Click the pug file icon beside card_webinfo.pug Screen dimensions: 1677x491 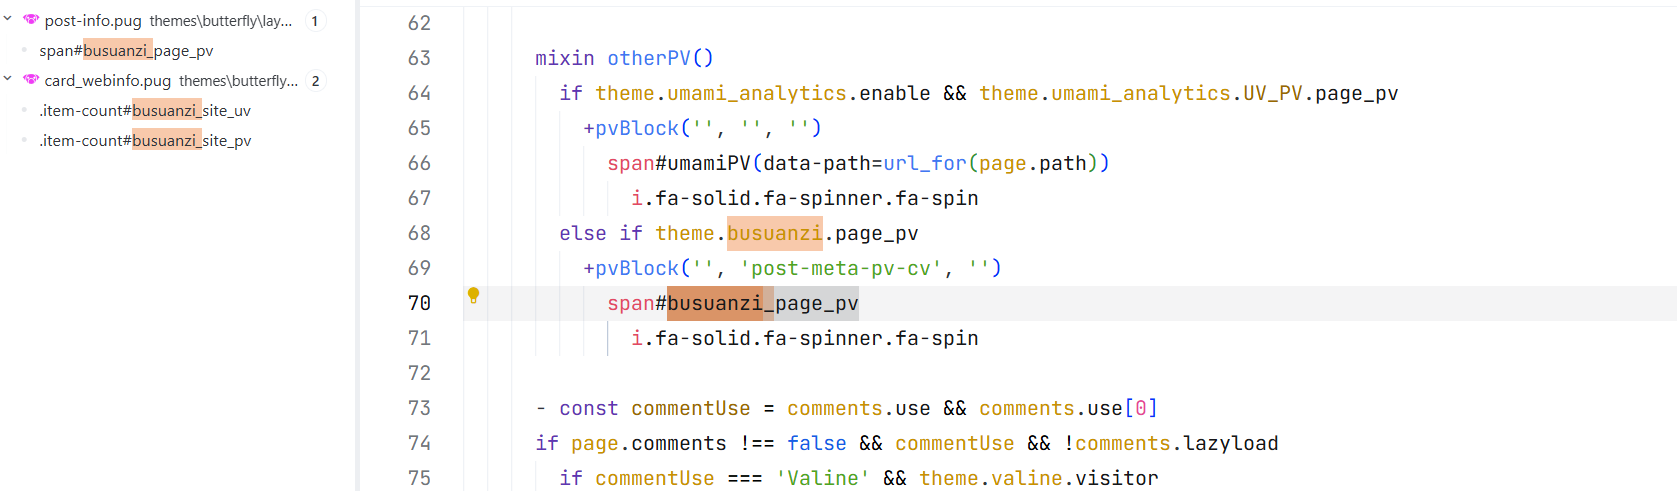pyautogui.click(x=31, y=80)
